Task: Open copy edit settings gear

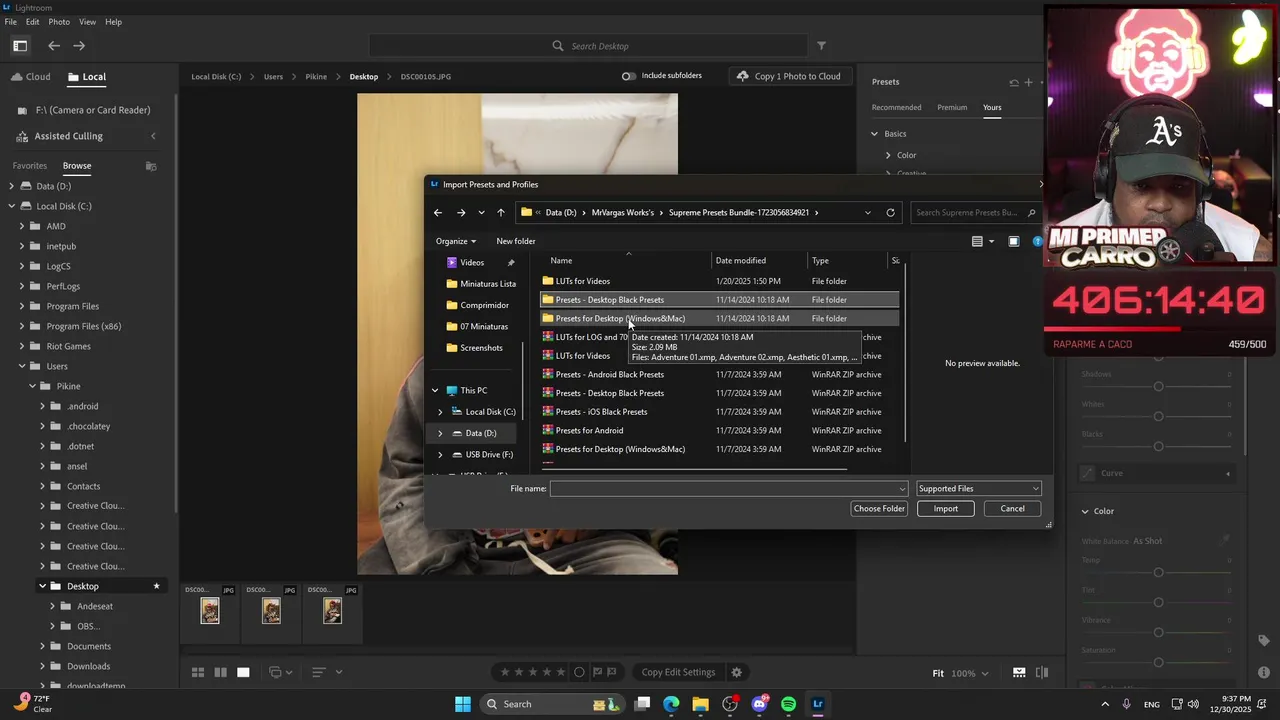Action: point(737,672)
